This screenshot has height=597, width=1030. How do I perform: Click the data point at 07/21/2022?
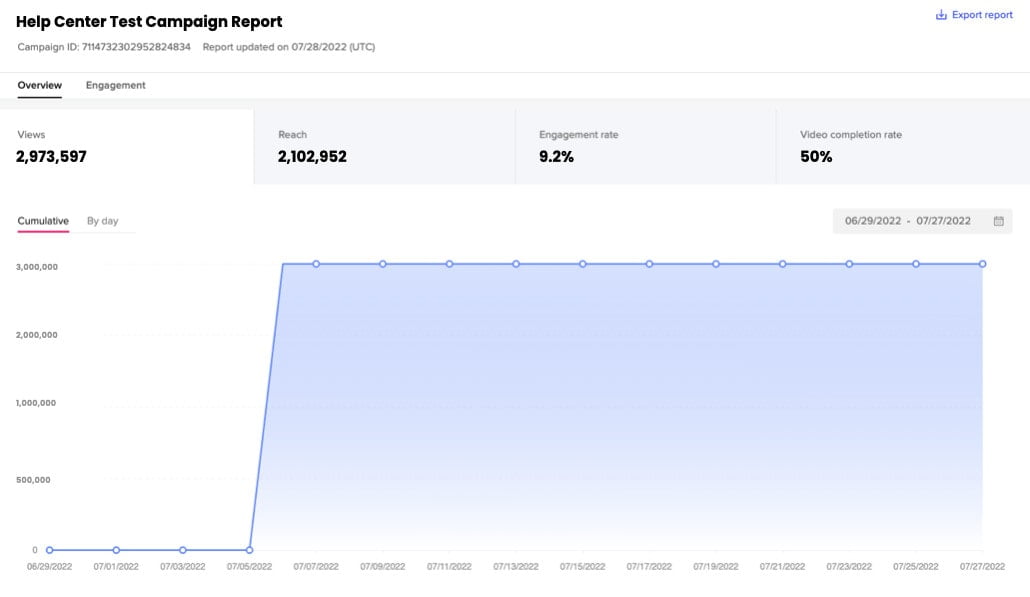click(x=782, y=264)
